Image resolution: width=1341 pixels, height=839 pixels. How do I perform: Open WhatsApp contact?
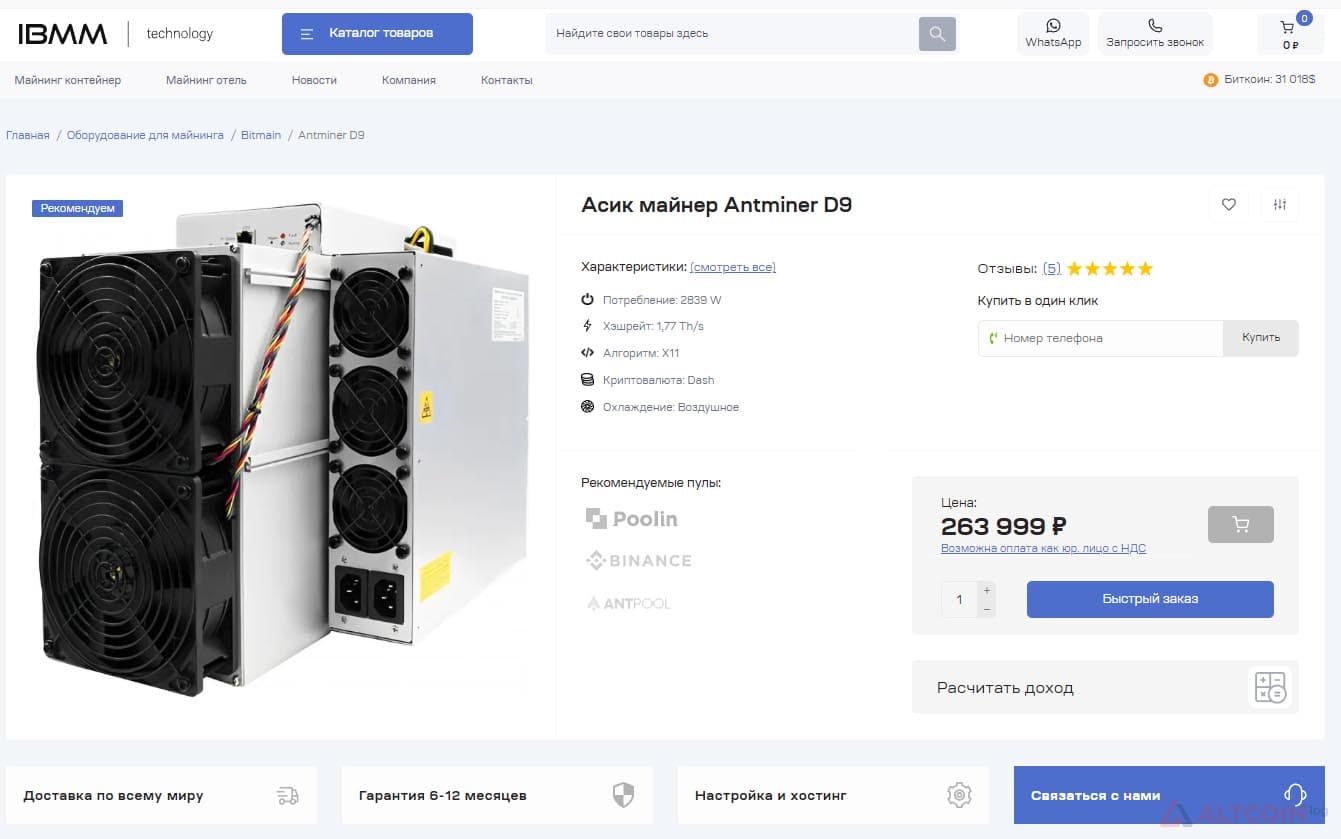pos(1053,34)
